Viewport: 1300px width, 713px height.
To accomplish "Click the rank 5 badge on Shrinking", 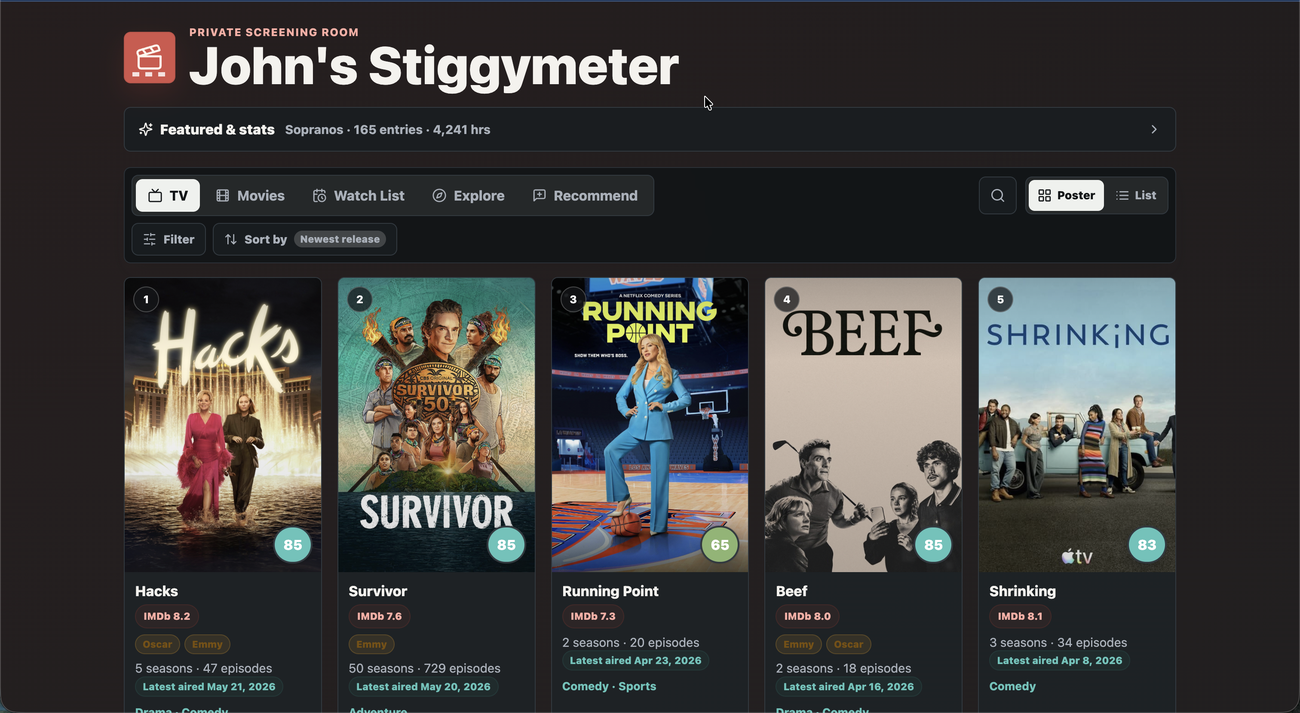I will coord(1000,299).
